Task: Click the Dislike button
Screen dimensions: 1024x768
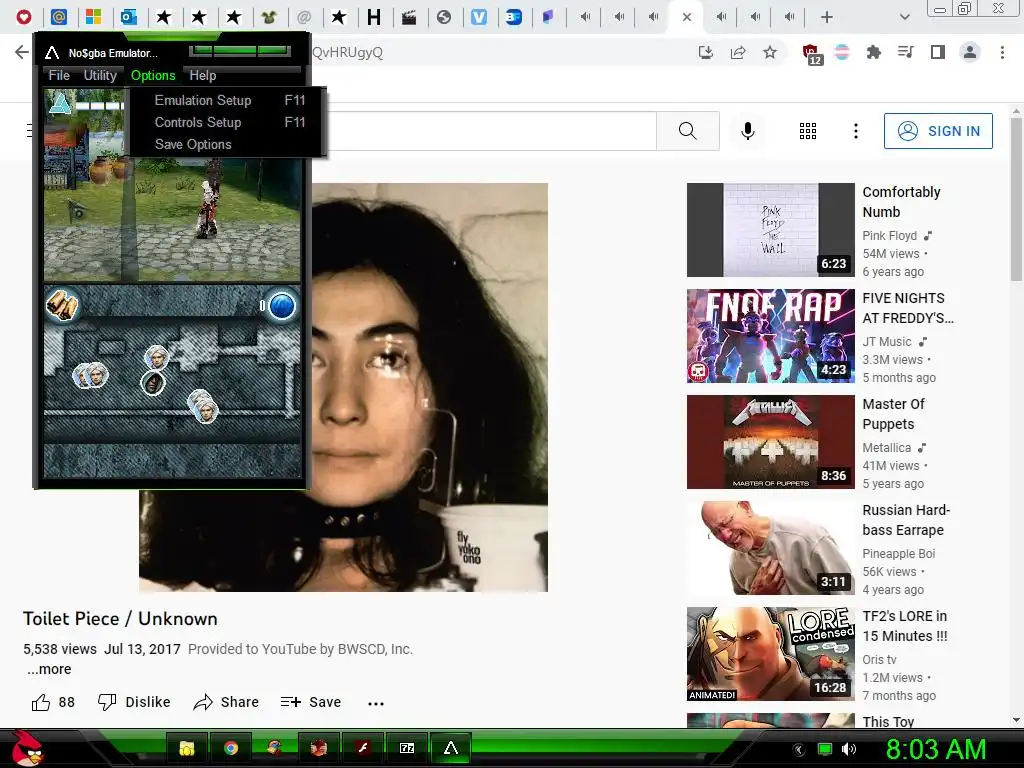Action: pos(134,702)
